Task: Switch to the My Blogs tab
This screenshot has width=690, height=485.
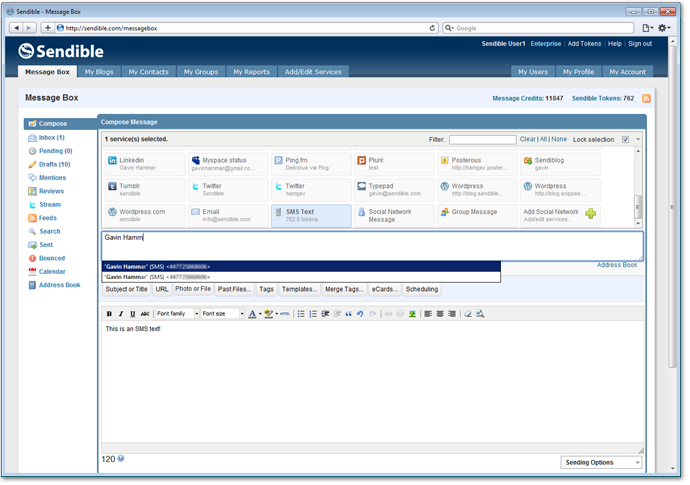Action: pos(99,72)
